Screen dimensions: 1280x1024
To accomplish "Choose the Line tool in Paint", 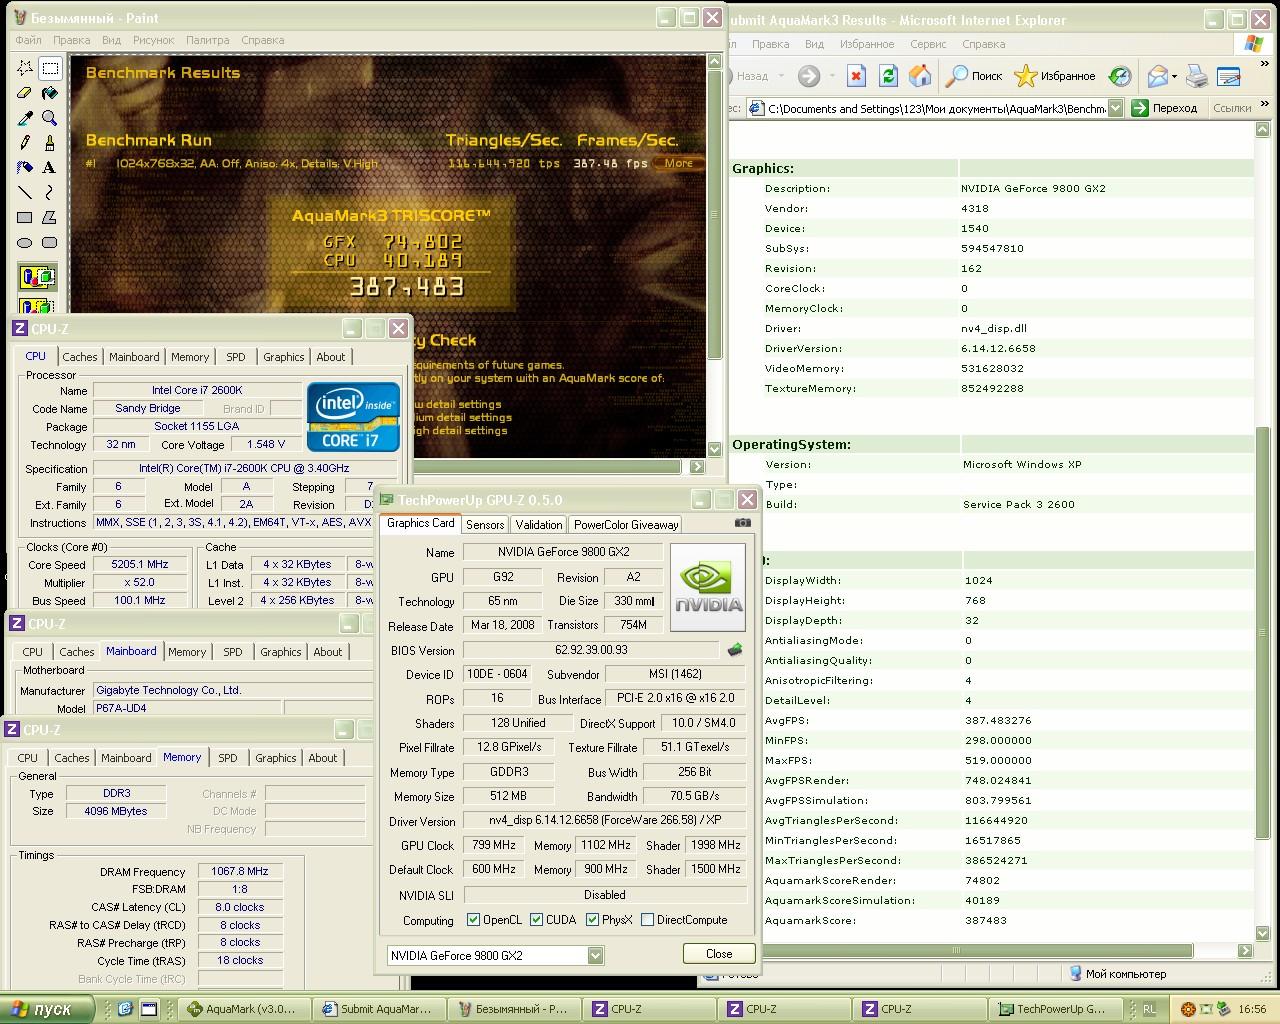I will tap(25, 193).
